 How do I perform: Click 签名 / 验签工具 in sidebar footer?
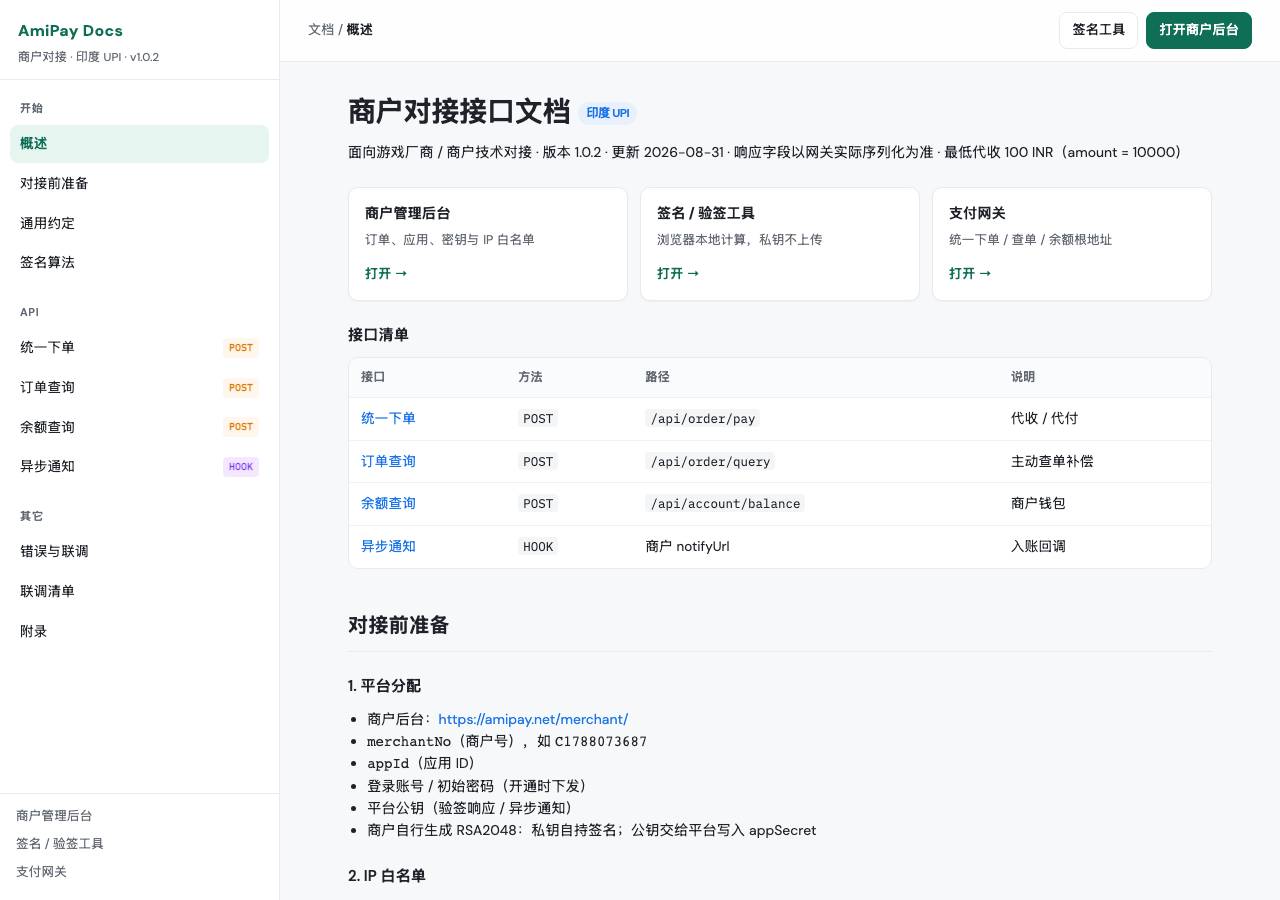(x=60, y=844)
